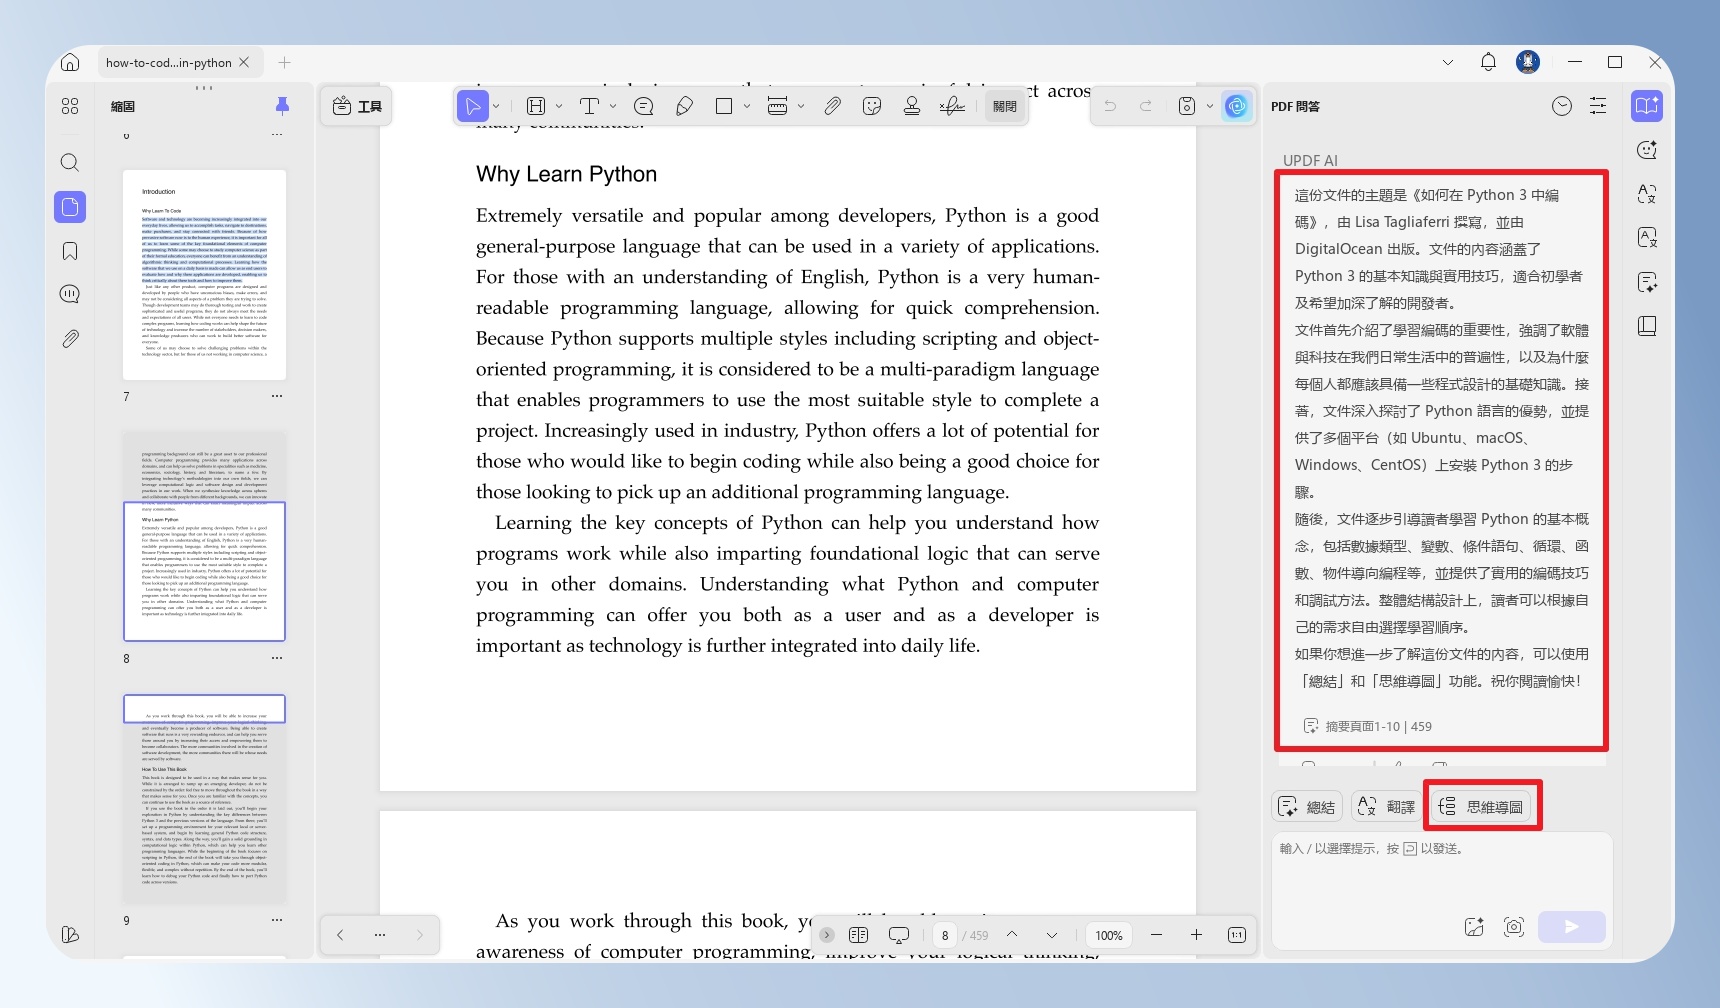Expand the text tool dropdown arrow
This screenshot has height=1008, width=1720.
pyautogui.click(x=613, y=106)
